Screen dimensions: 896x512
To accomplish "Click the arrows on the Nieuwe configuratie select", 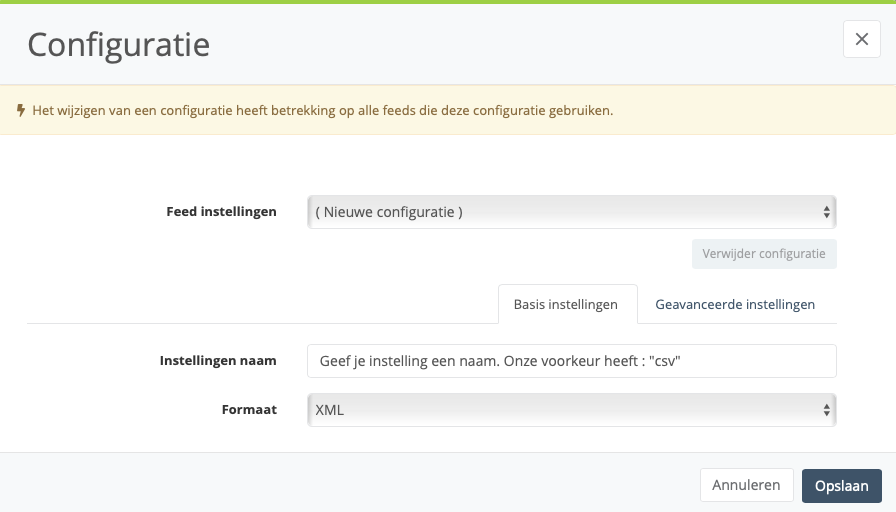I will [x=826, y=212].
